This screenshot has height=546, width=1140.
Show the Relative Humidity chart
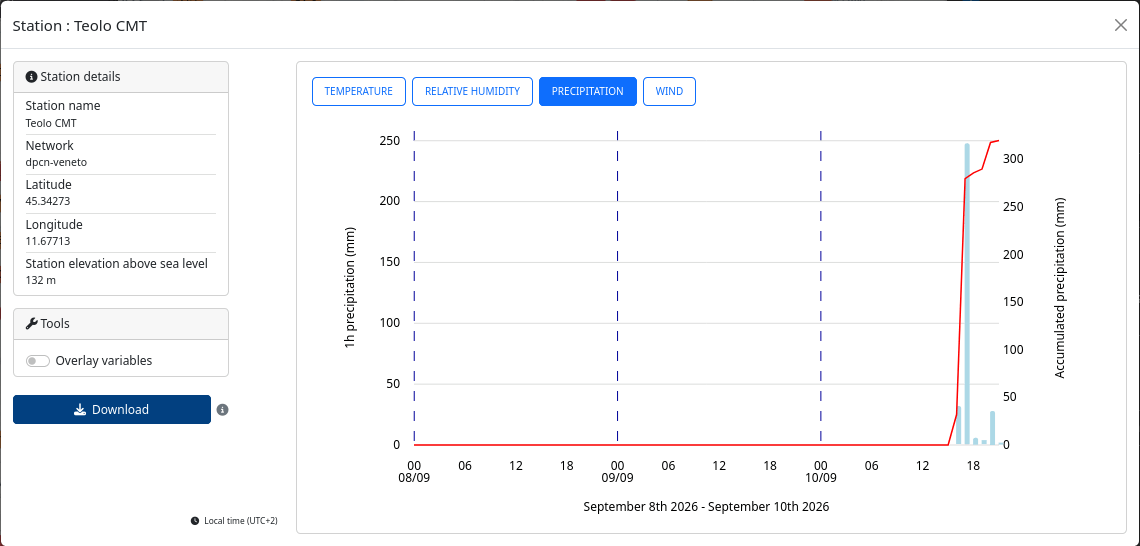pos(473,92)
